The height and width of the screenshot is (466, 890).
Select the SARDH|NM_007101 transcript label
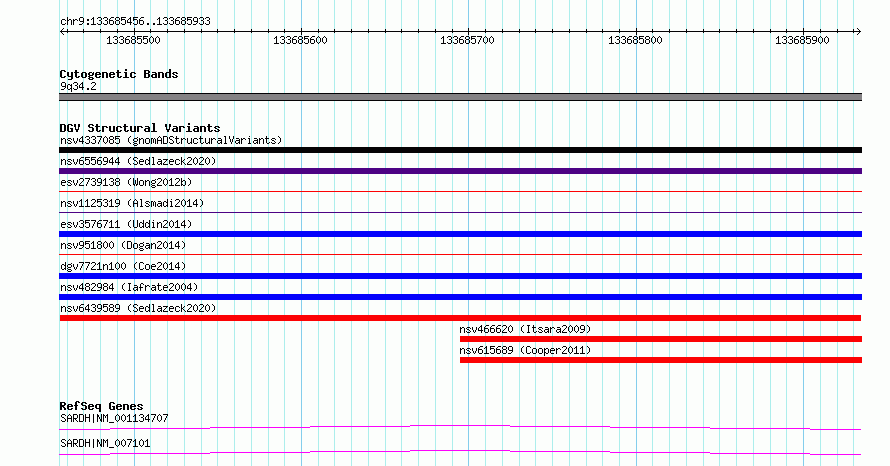[x=105, y=443]
